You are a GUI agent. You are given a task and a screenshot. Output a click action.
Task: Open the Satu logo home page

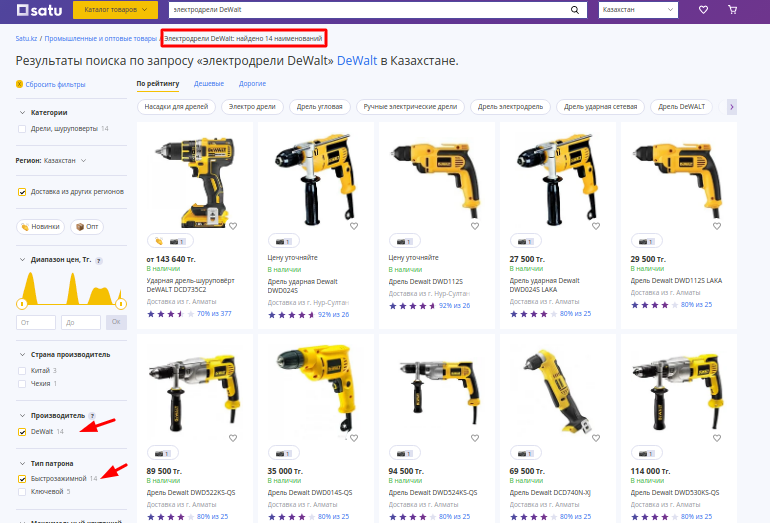pos(39,10)
